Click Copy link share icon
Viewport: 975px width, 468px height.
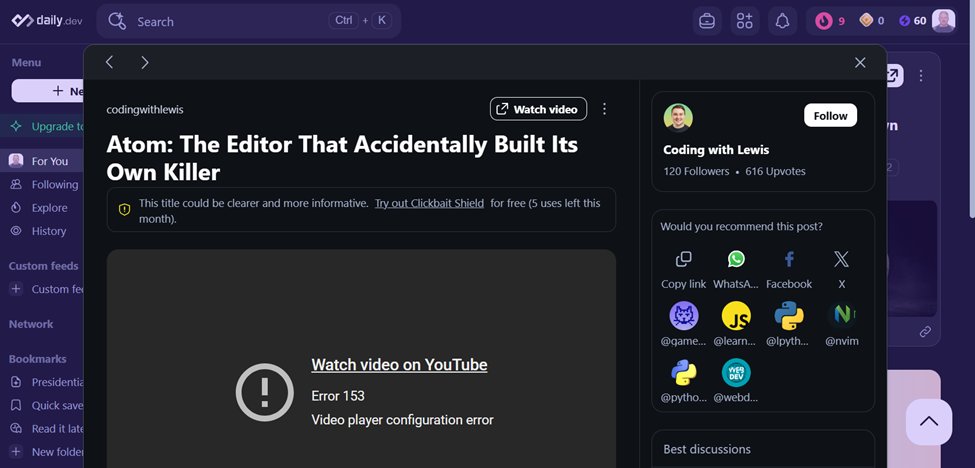click(683, 259)
